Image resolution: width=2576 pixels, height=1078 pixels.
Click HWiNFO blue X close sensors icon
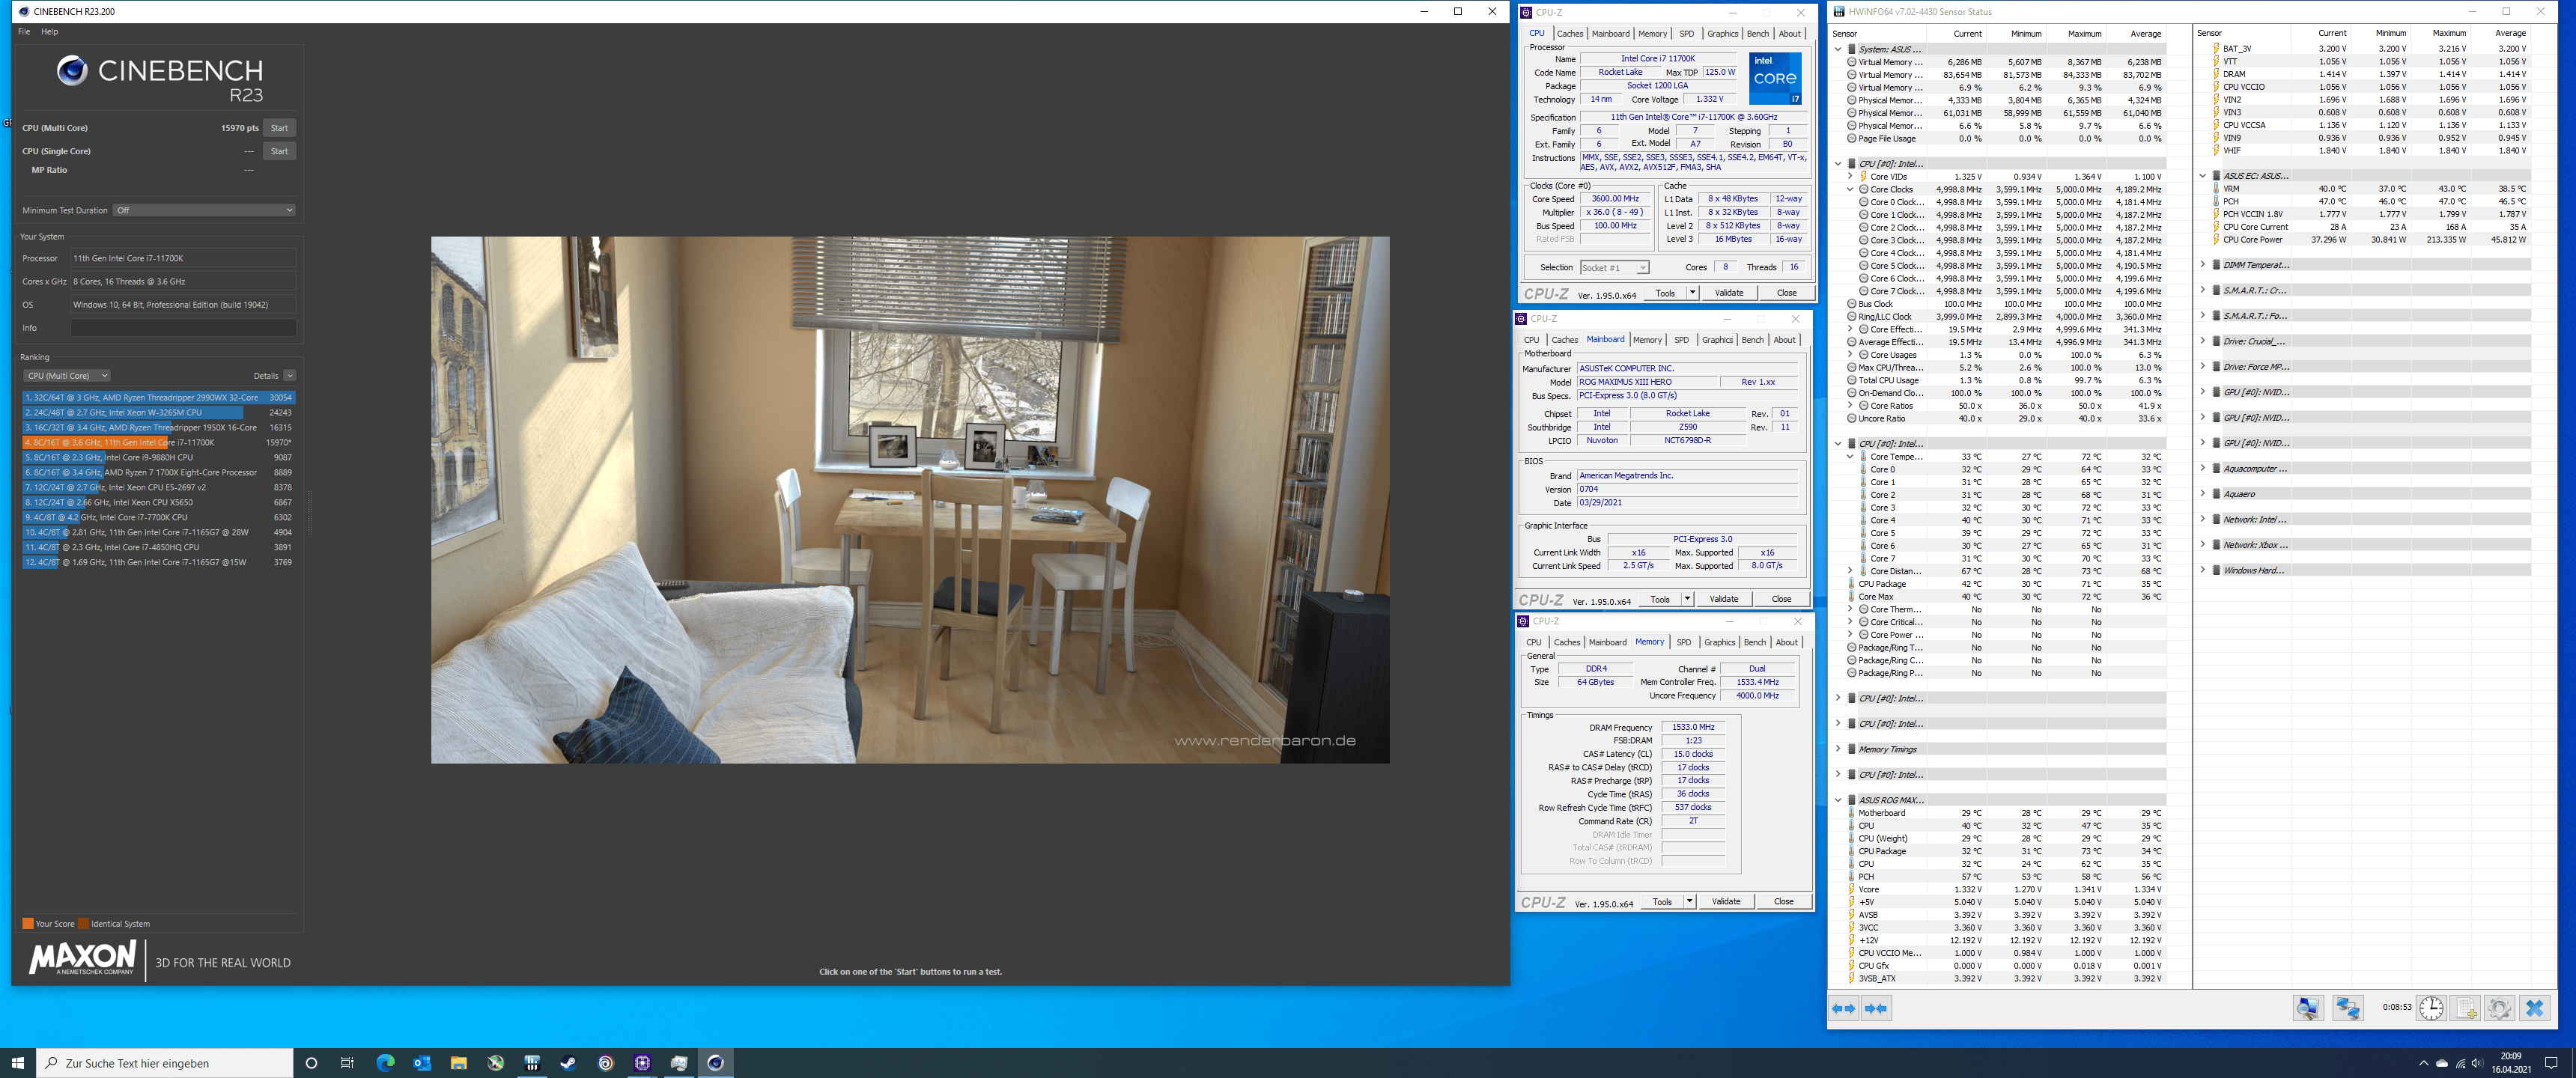[x=2534, y=1008]
